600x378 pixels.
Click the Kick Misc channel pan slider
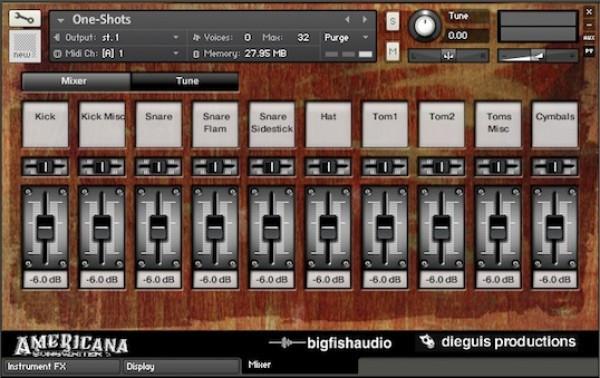102,167
